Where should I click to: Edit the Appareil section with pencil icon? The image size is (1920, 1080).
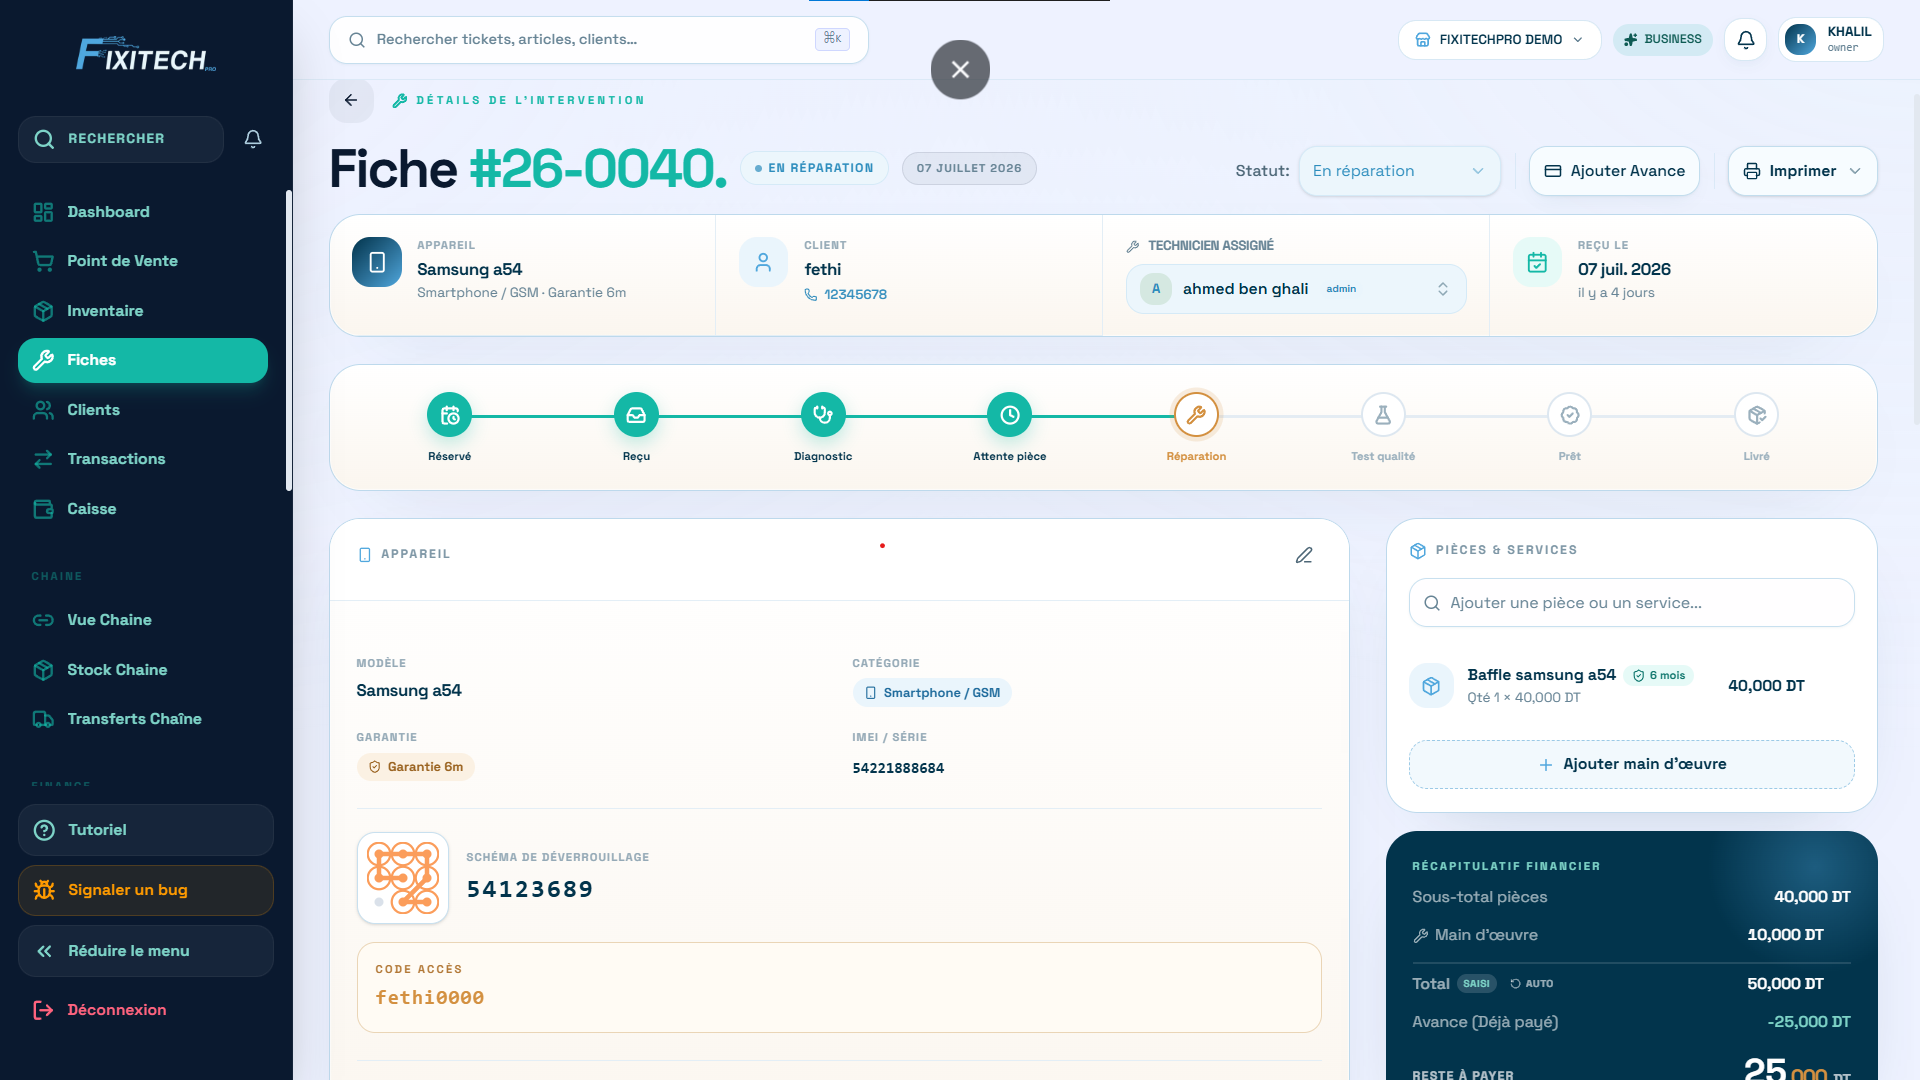pos(1304,555)
